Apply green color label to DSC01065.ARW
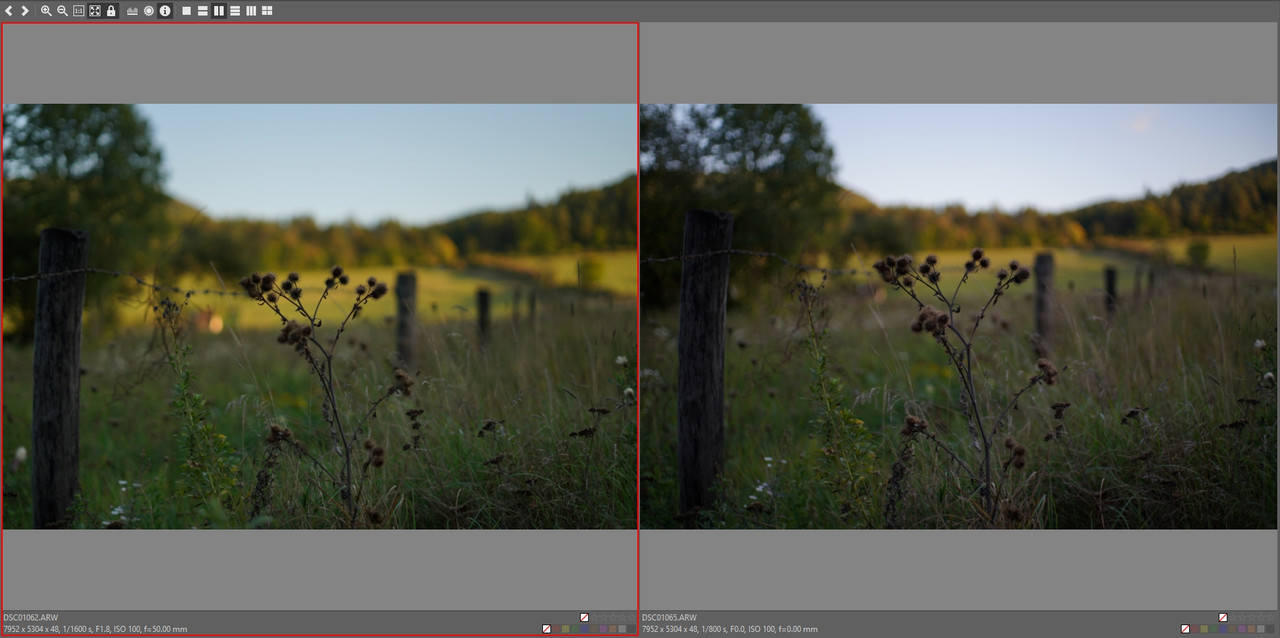Viewport: 1280px width, 638px height. point(1213,629)
